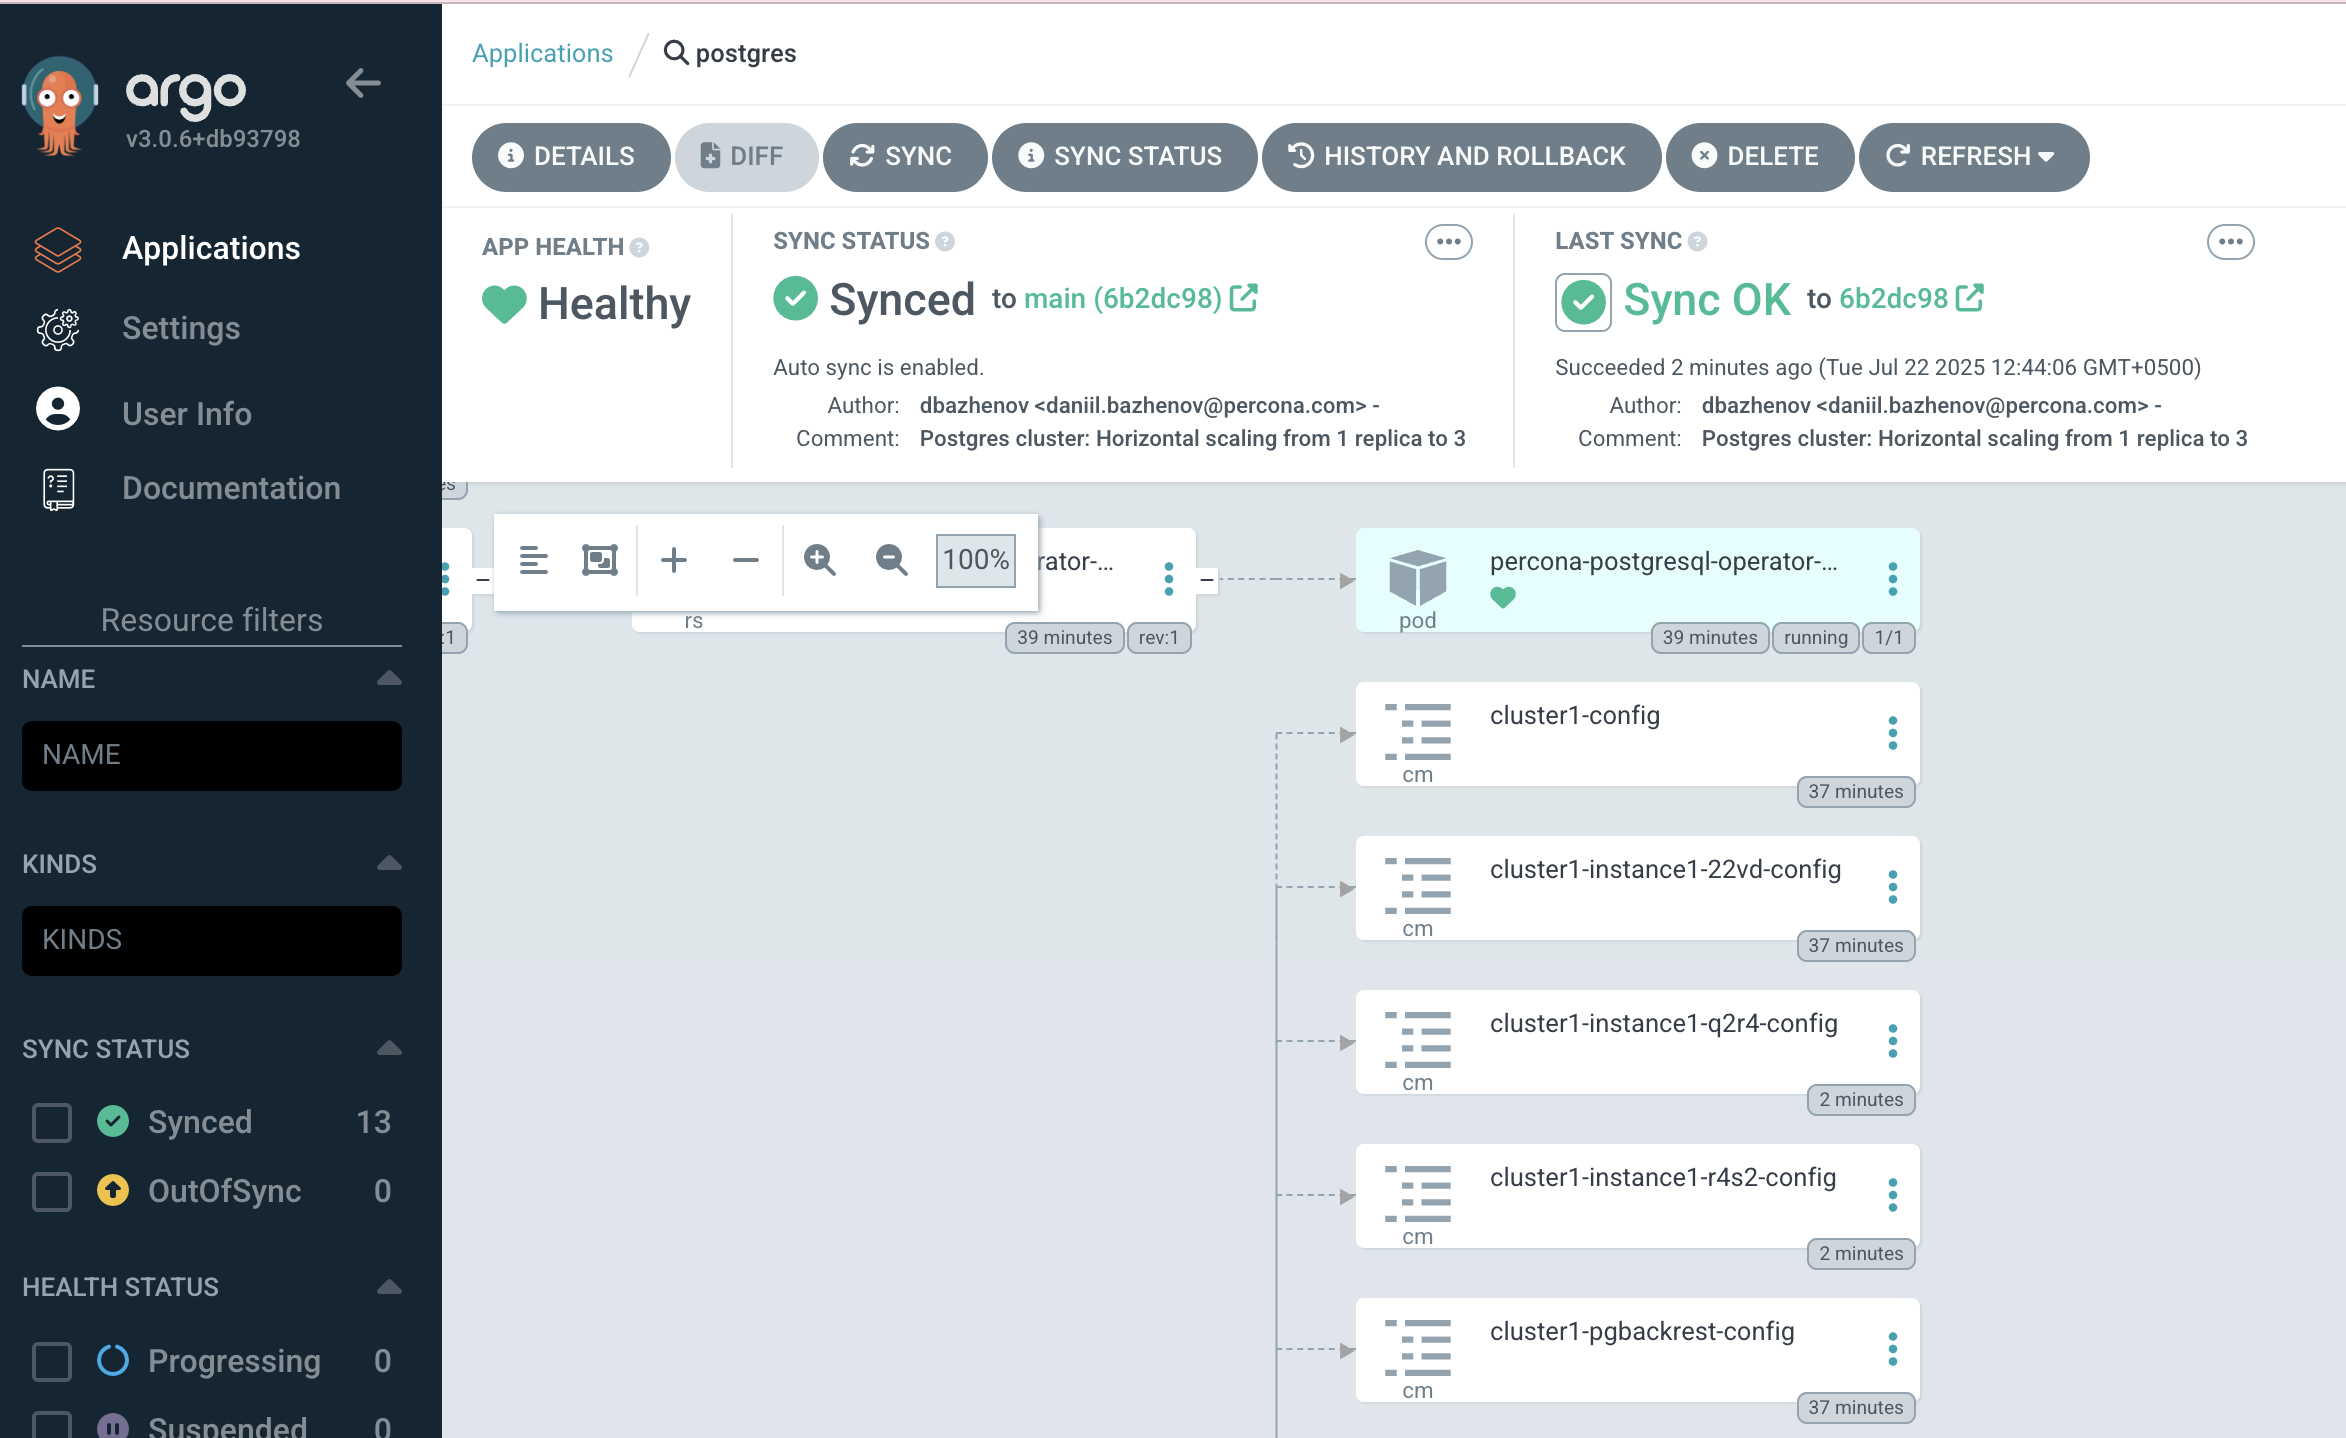2346x1438 pixels.
Task: Open Settings from sidebar
Action: (x=181, y=328)
